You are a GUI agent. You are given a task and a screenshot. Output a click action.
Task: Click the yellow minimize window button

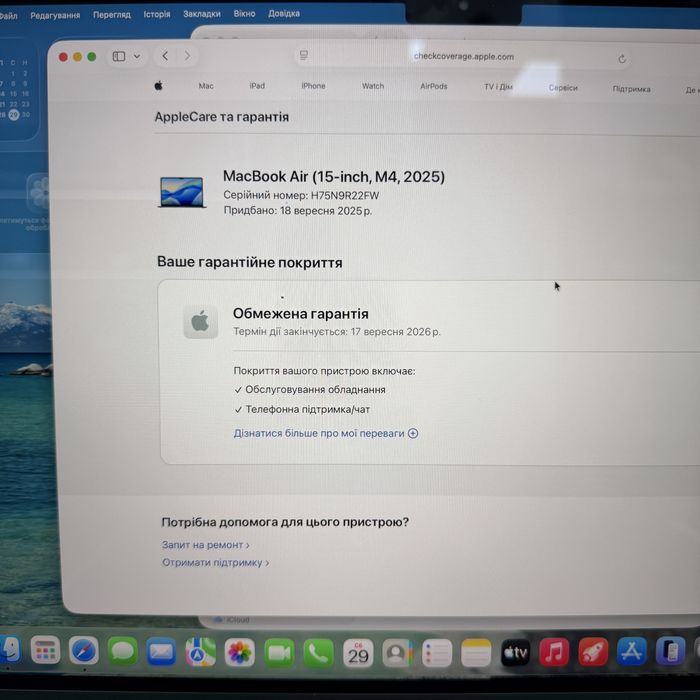click(x=78, y=57)
